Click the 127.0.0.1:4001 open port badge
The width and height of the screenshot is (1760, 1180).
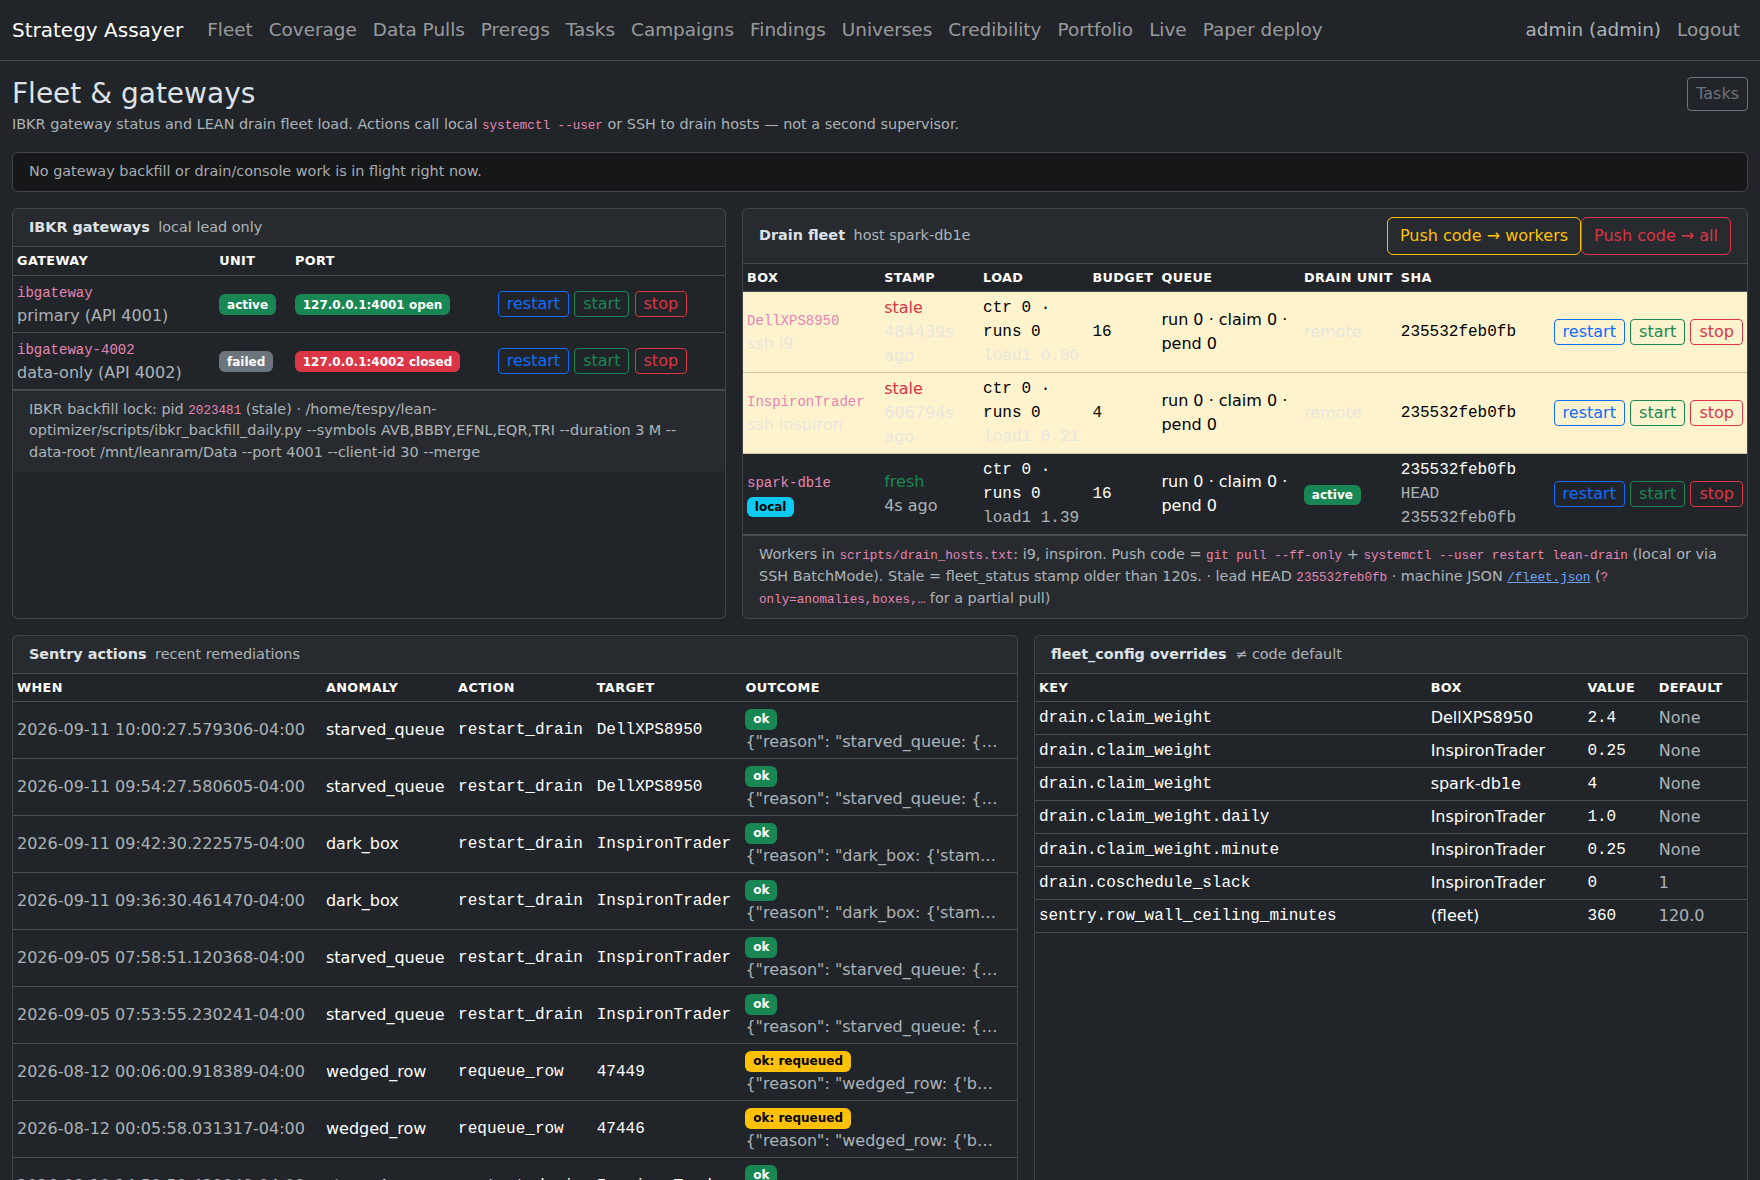click(372, 305)
